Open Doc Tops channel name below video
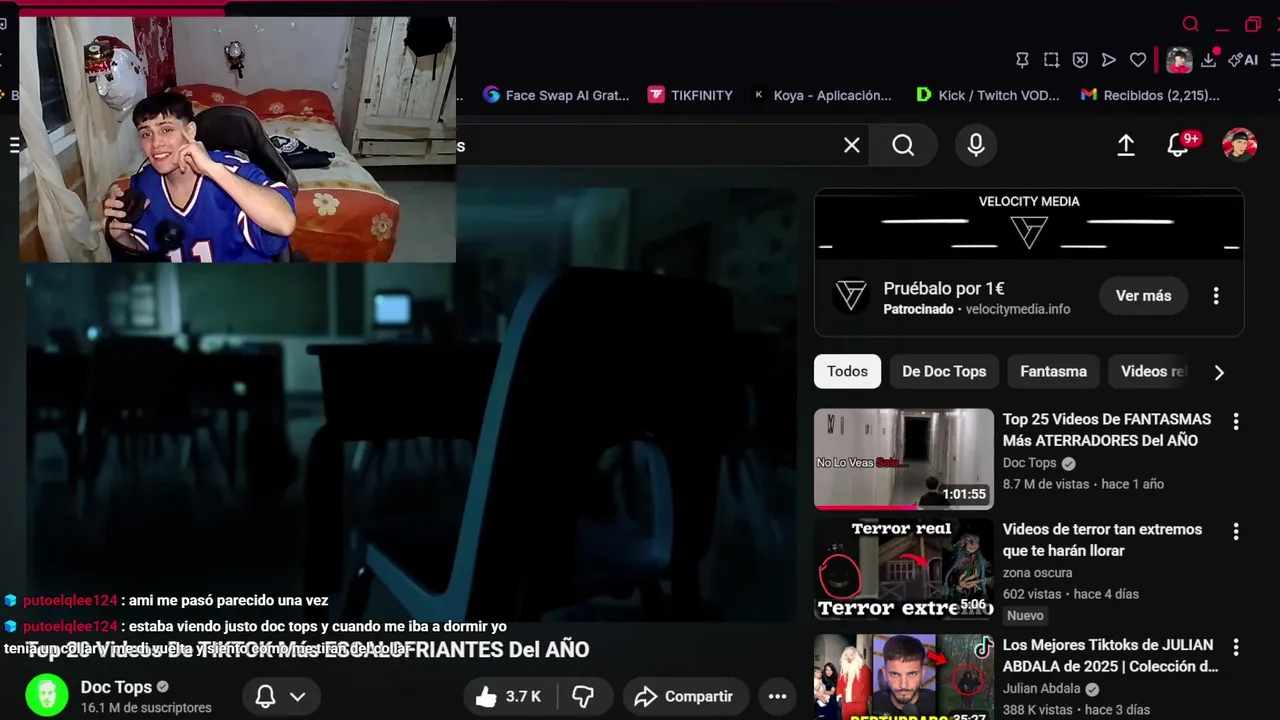 coord(116,687)
